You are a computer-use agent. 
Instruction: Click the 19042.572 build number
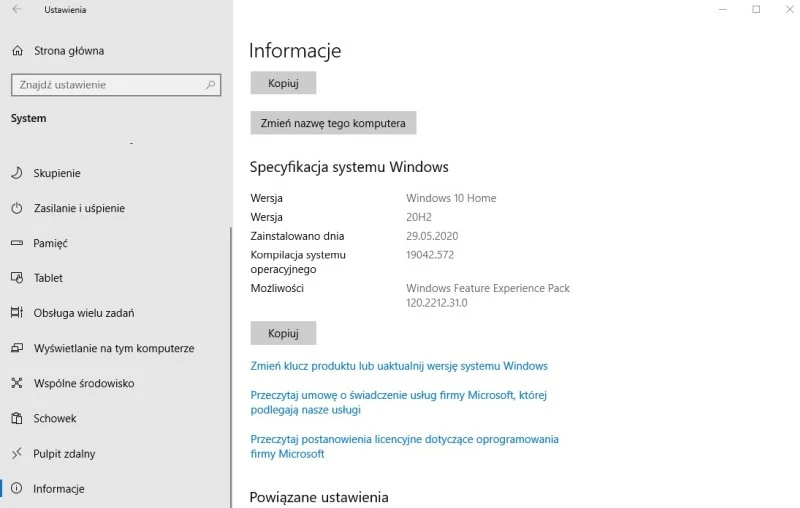(430, 255)
